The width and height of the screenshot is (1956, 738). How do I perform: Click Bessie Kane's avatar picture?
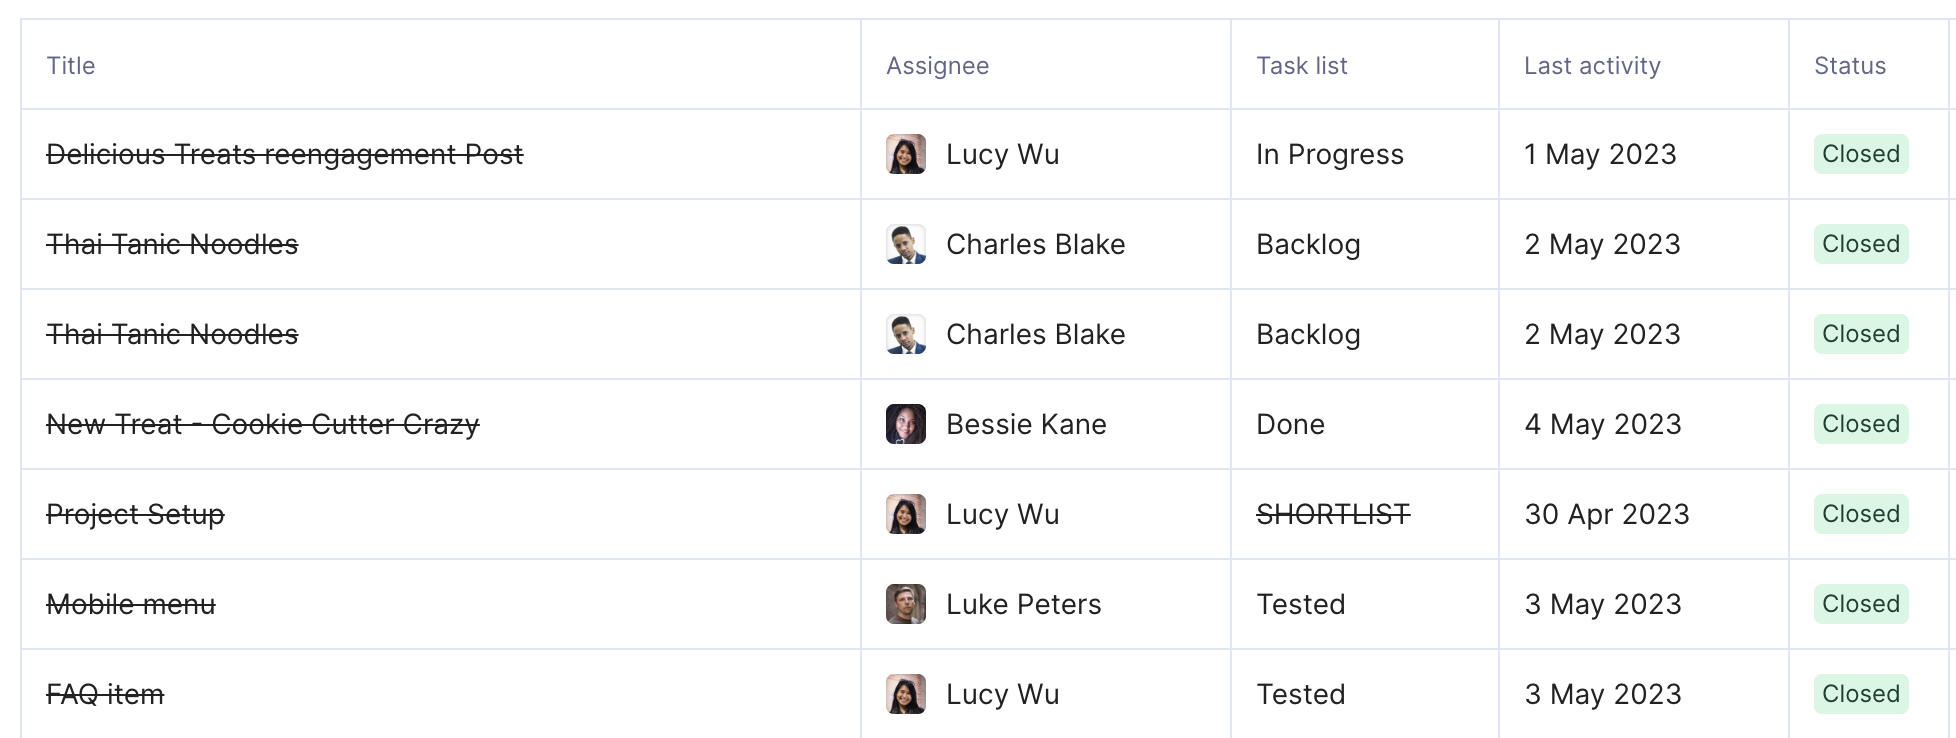coord(906,424)
